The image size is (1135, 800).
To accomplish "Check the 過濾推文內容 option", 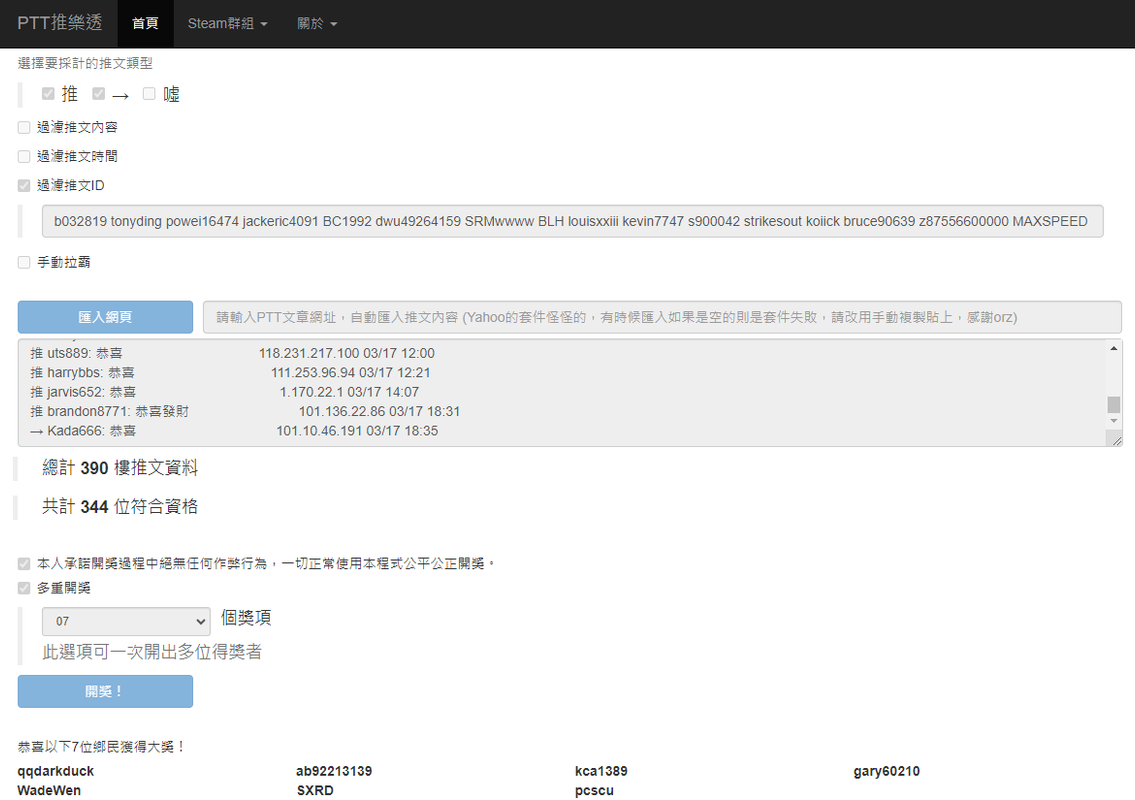I will (x=24, y=127).
